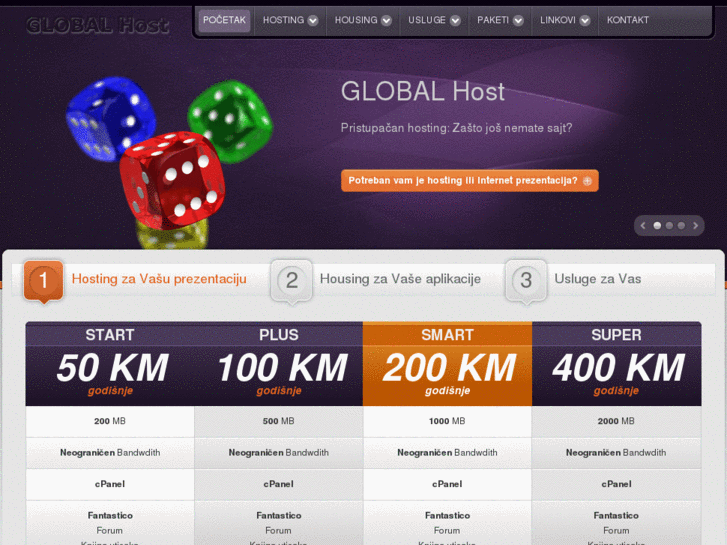The image size is (727, 545).
Task: Open the POČETAK menu item
Action: (224, 20)
